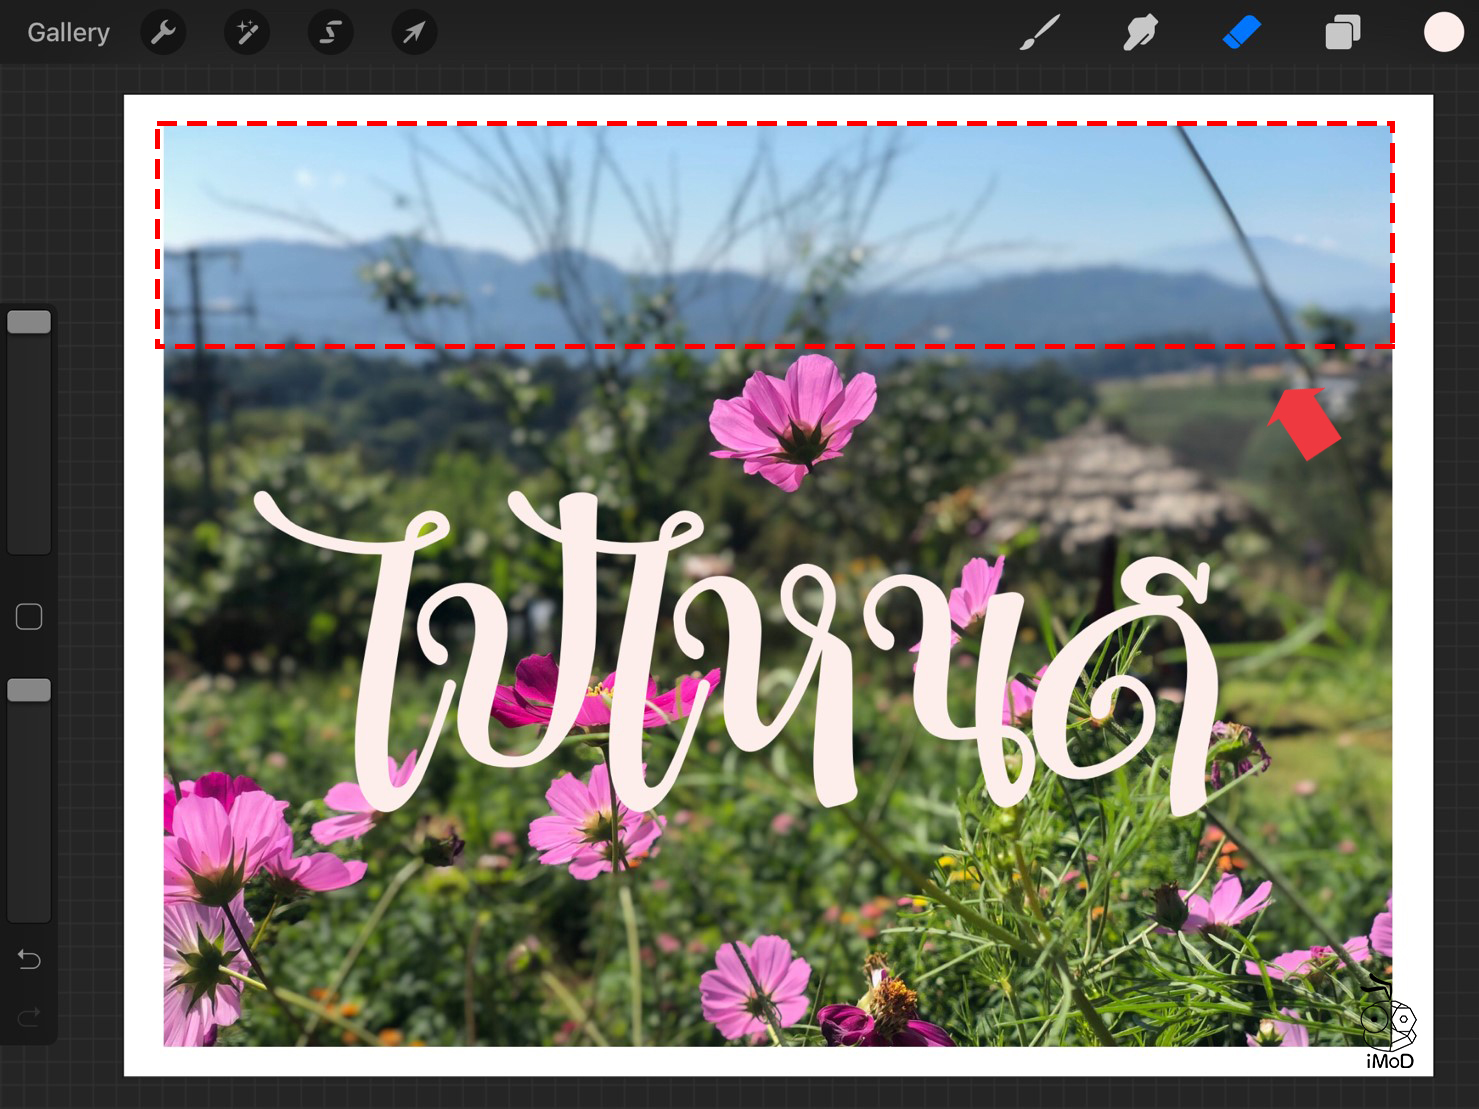Viewport: 1479px width, 1109px height.
Task: Switch to the Paint brush tool
Action: 1040,32
